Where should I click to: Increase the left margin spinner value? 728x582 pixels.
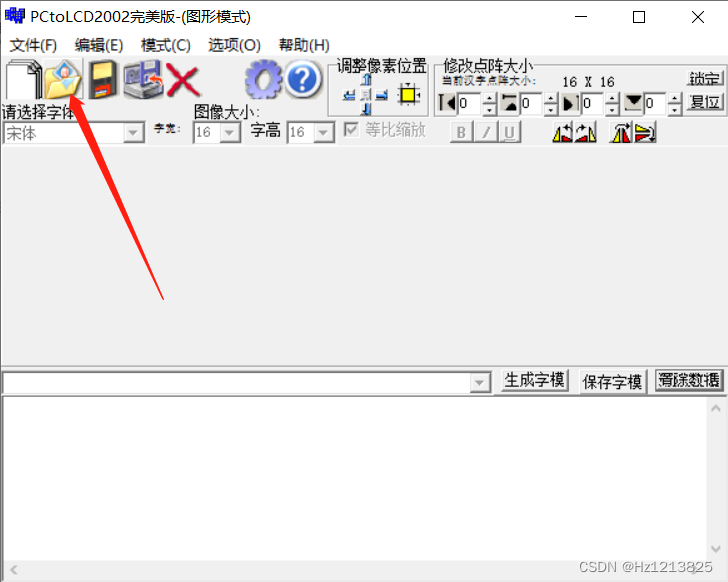point(489,98)
